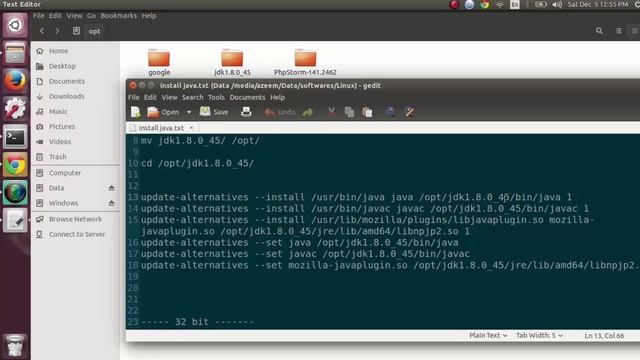Open find using the magnifier toolbar icon

click(x=391, y=112)
